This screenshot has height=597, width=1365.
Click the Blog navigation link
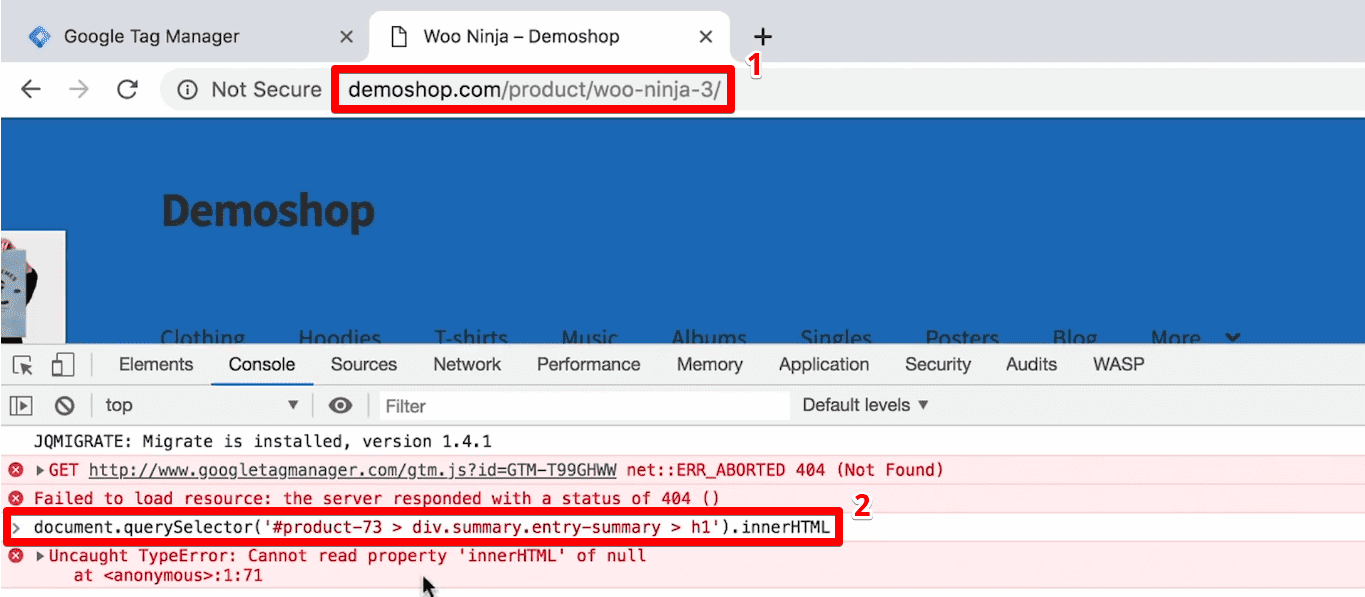click(1073, 338)
